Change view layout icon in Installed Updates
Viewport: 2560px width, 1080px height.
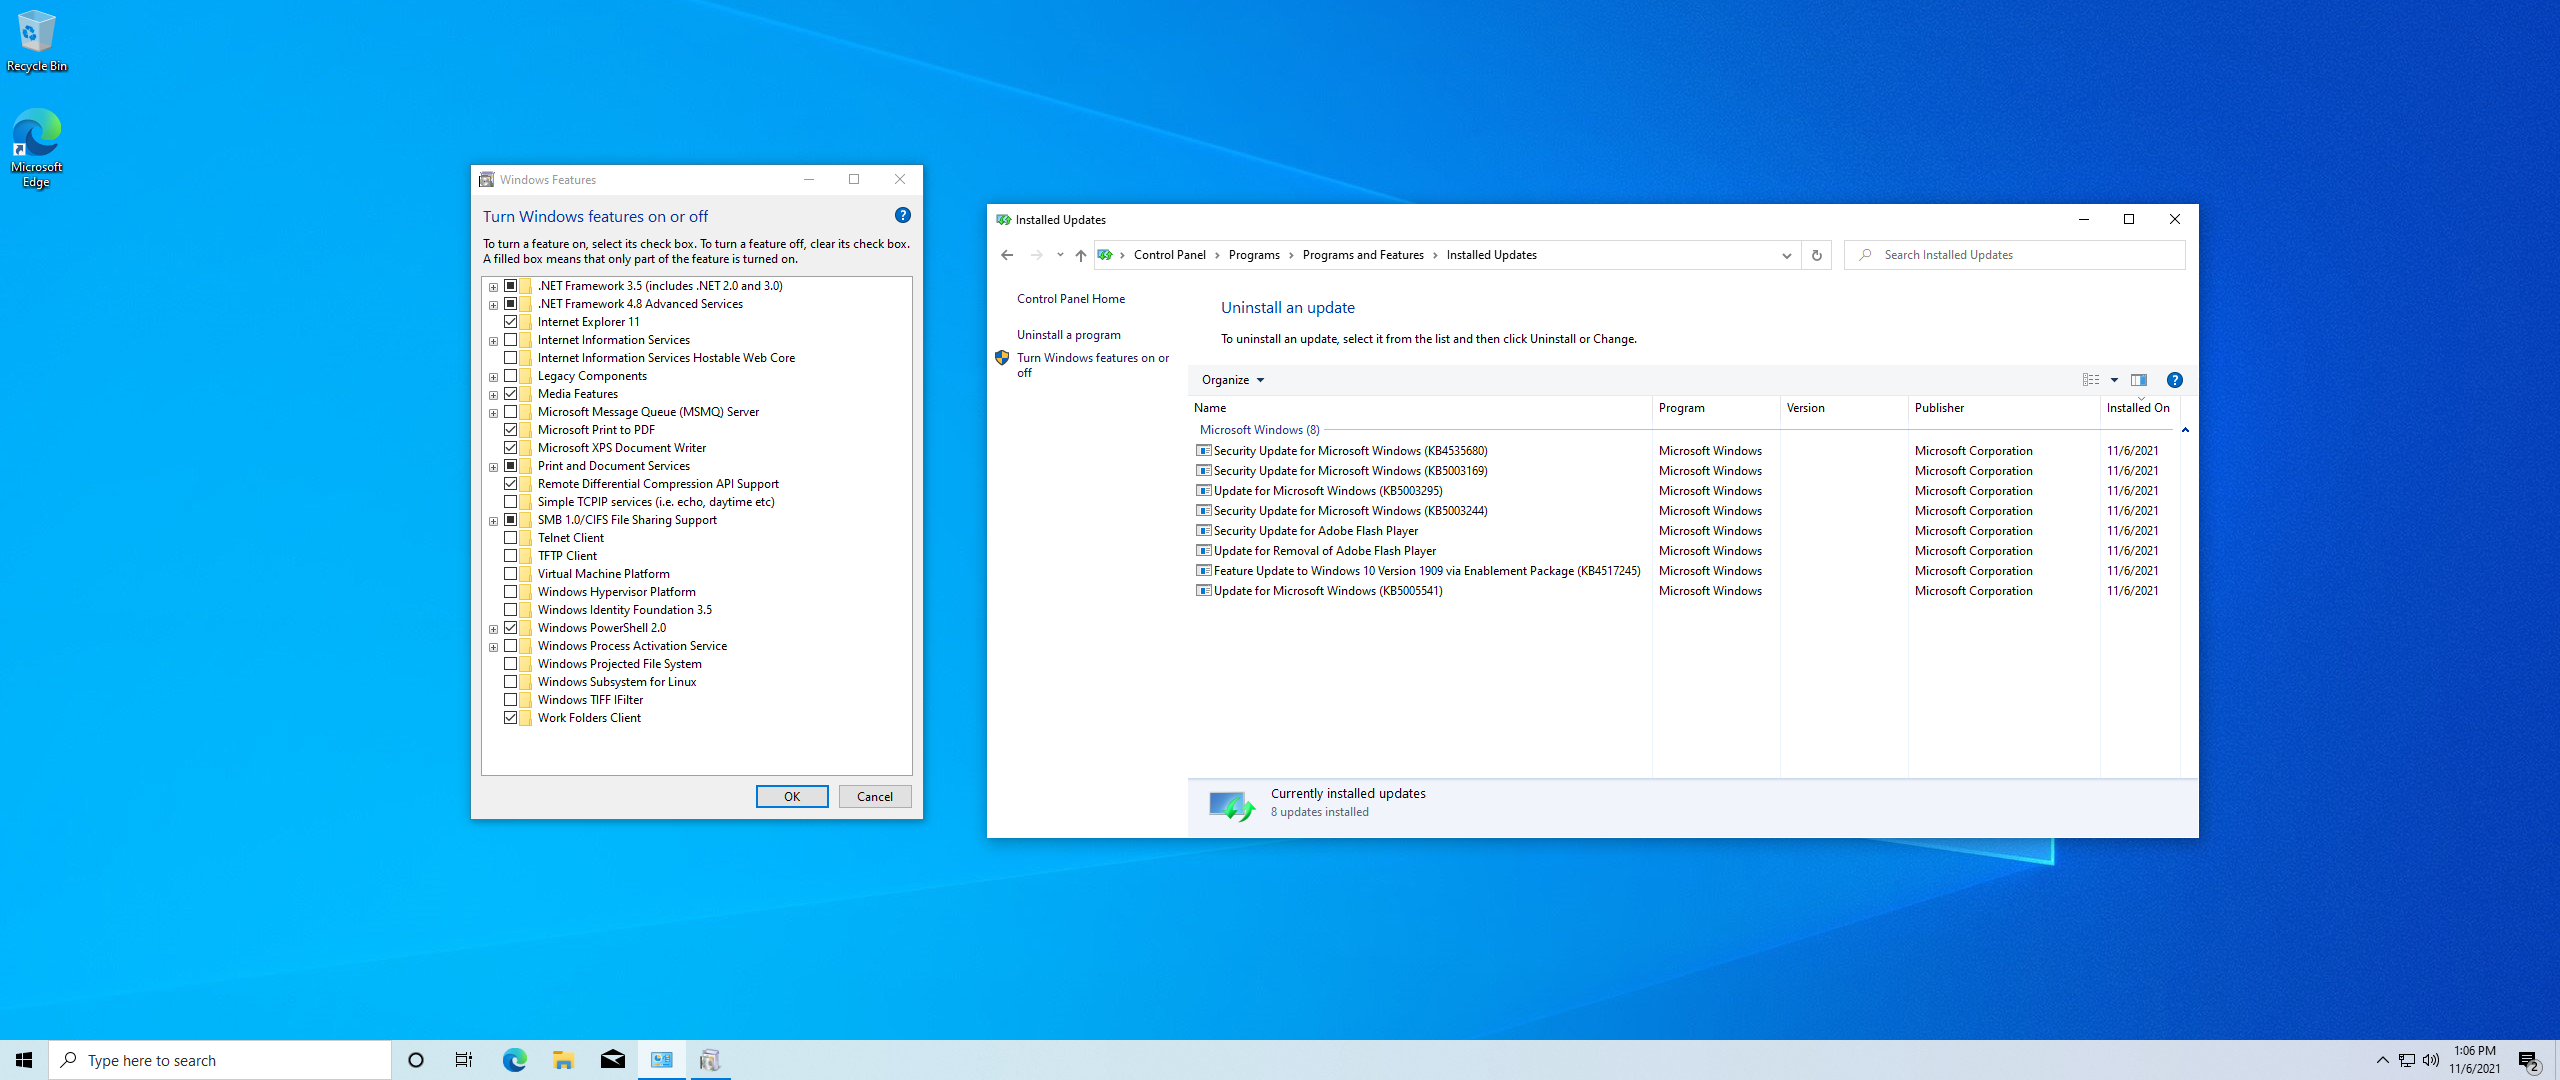2091,380
